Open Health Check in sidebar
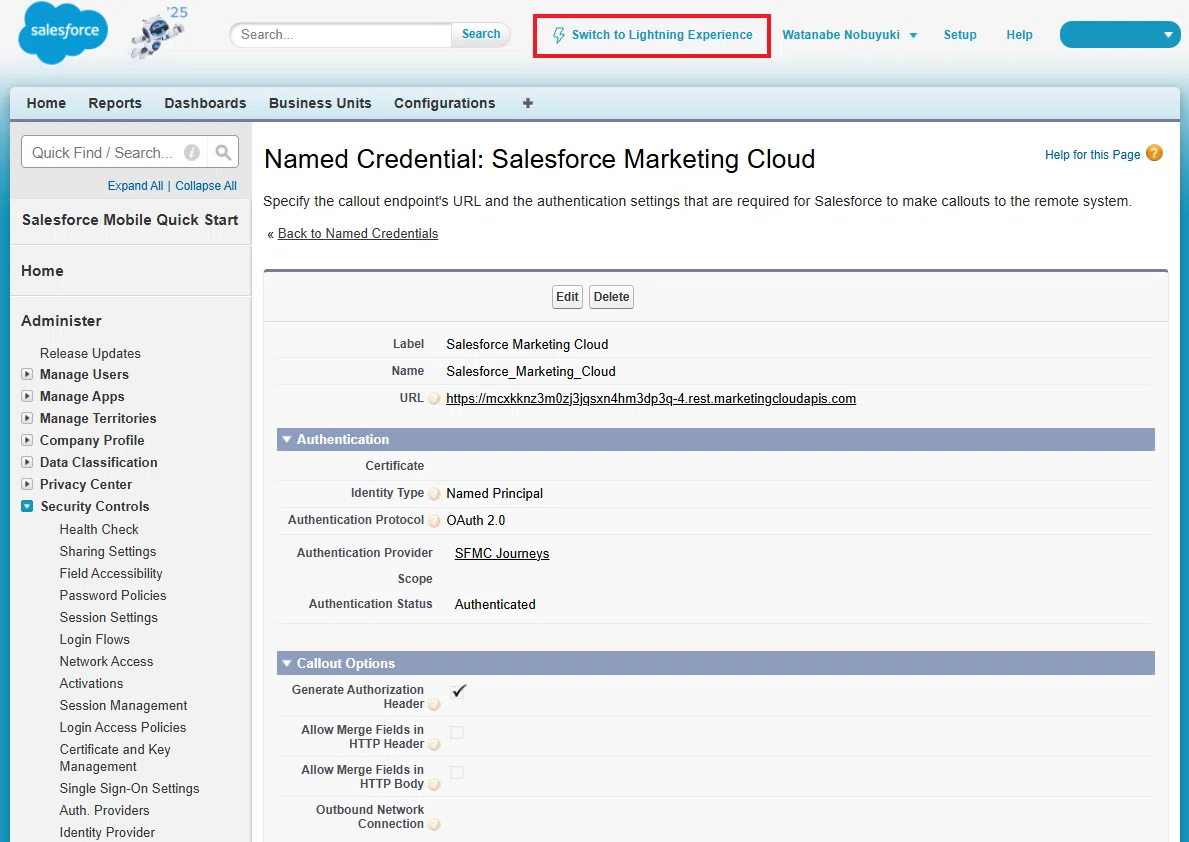Viewport: 1189px width, 842px height. [x=99, y=529]
